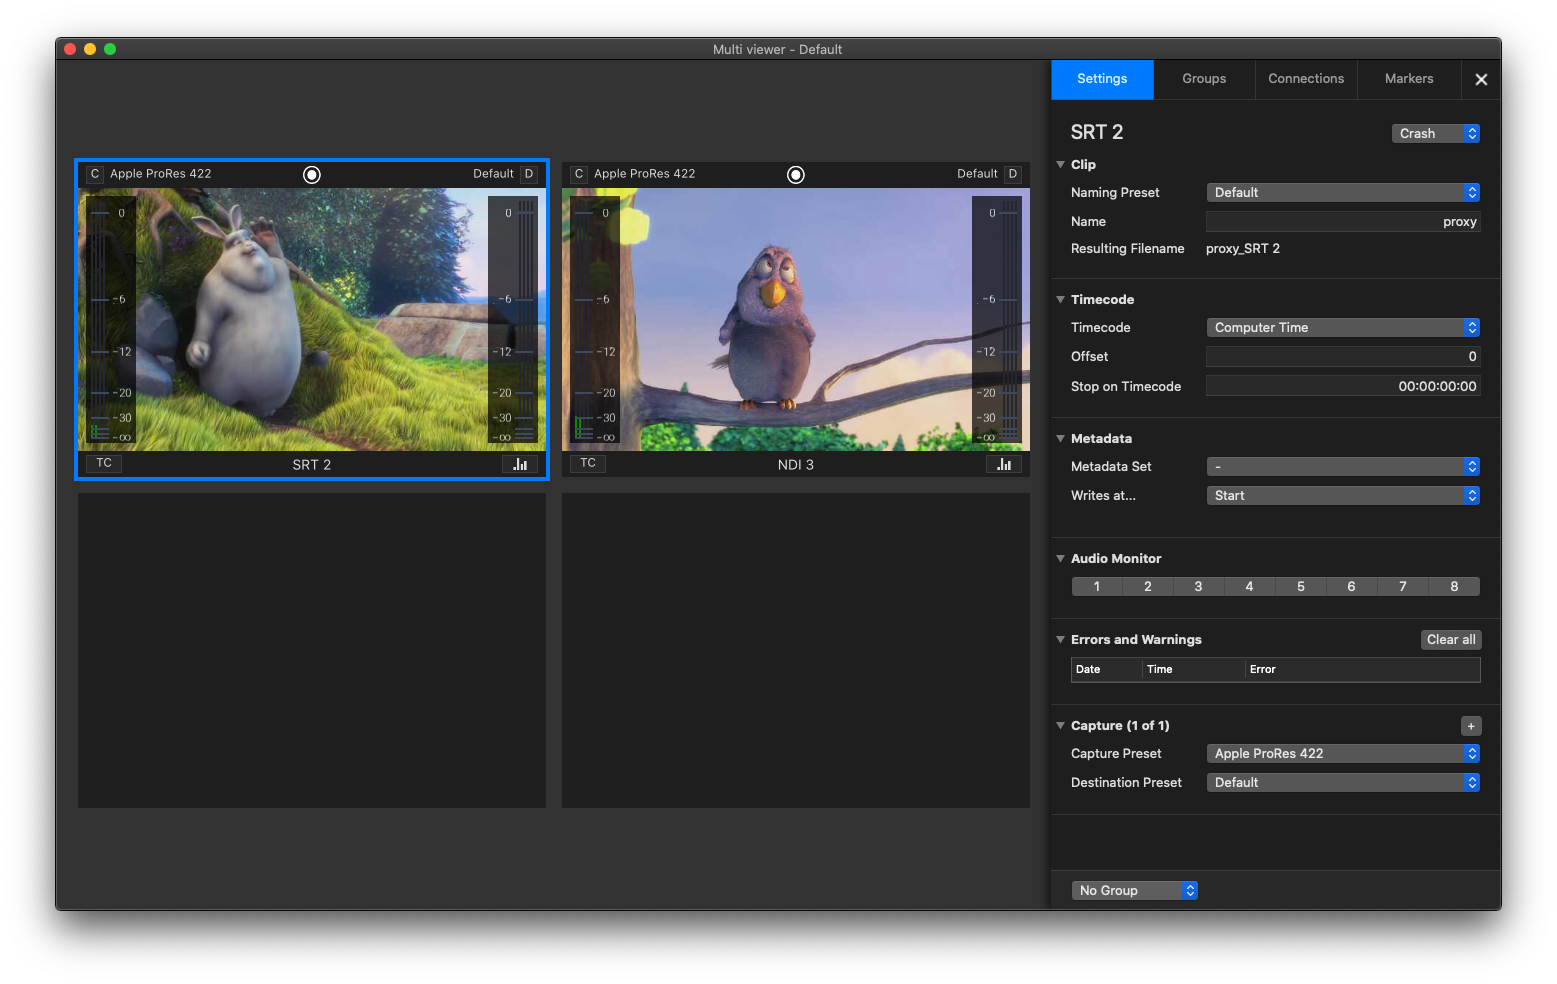Viewport: 1557px width, 984px height.
Task: Open the Crash dropdown next to SRT 2
Action: tap(1436, 134)
